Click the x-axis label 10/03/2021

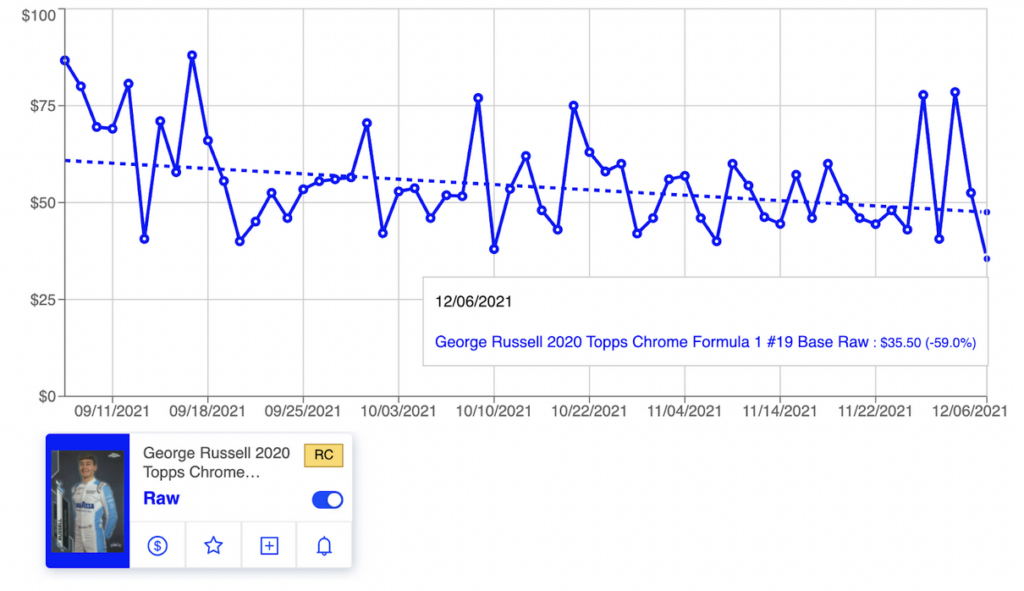[x=398, y=411]
